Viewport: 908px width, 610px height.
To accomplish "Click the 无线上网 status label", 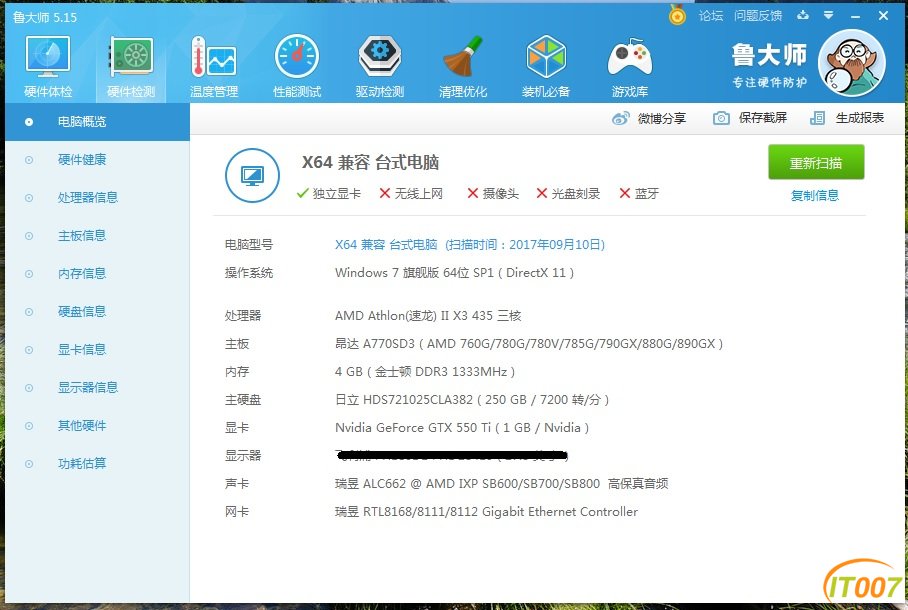I will point(411,193).
